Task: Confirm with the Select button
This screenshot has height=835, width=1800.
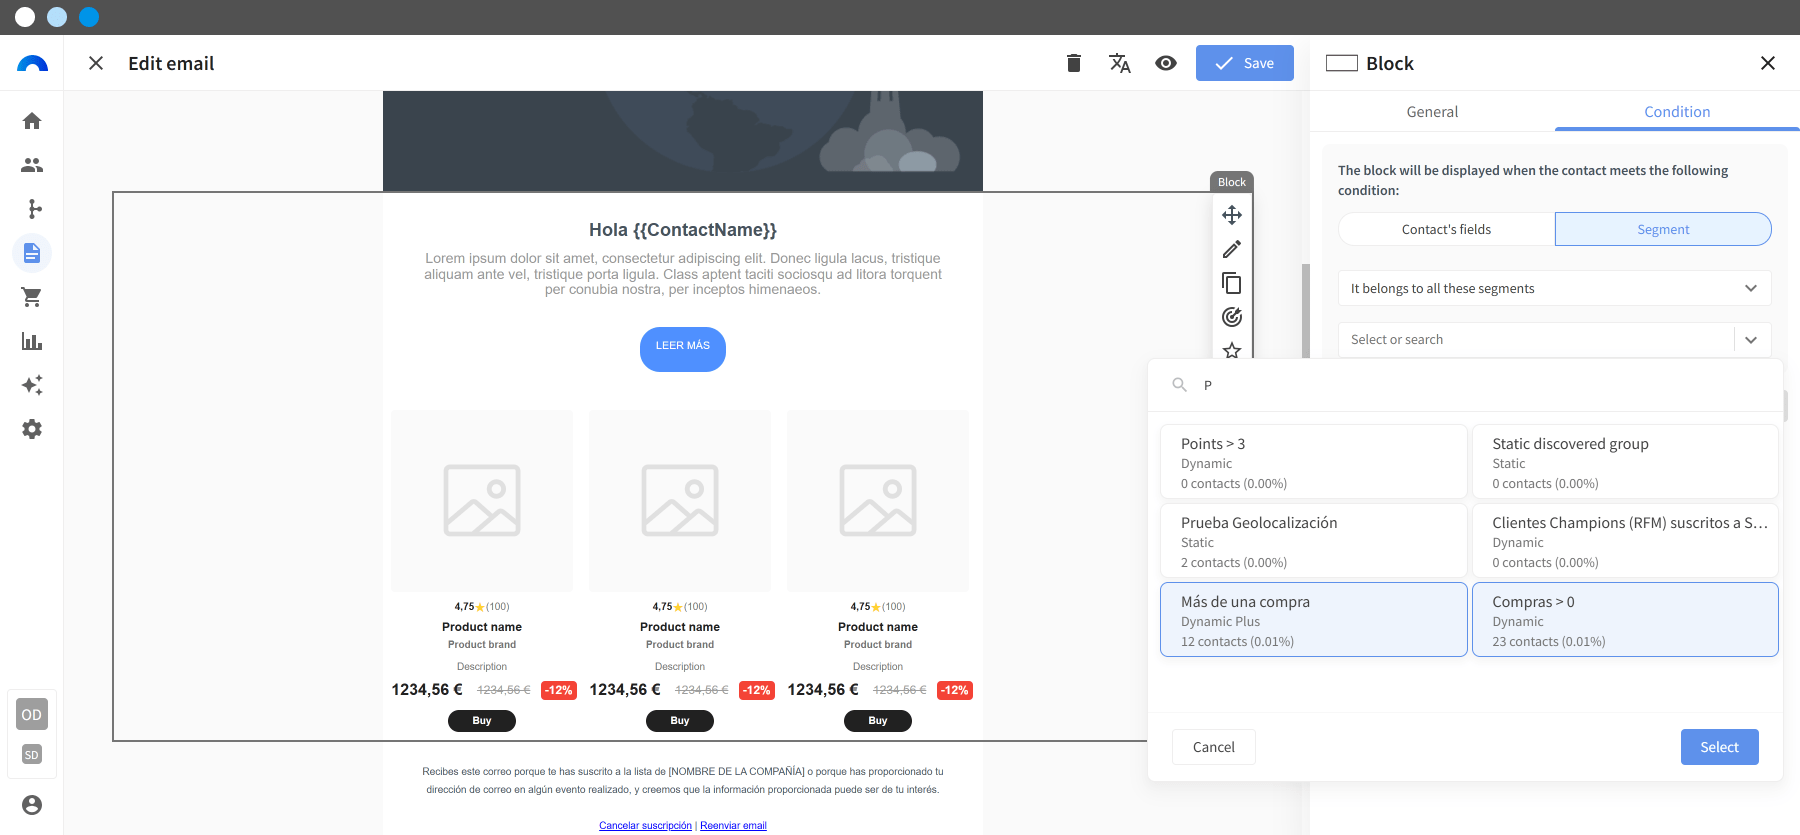Action: [1720, 747]
